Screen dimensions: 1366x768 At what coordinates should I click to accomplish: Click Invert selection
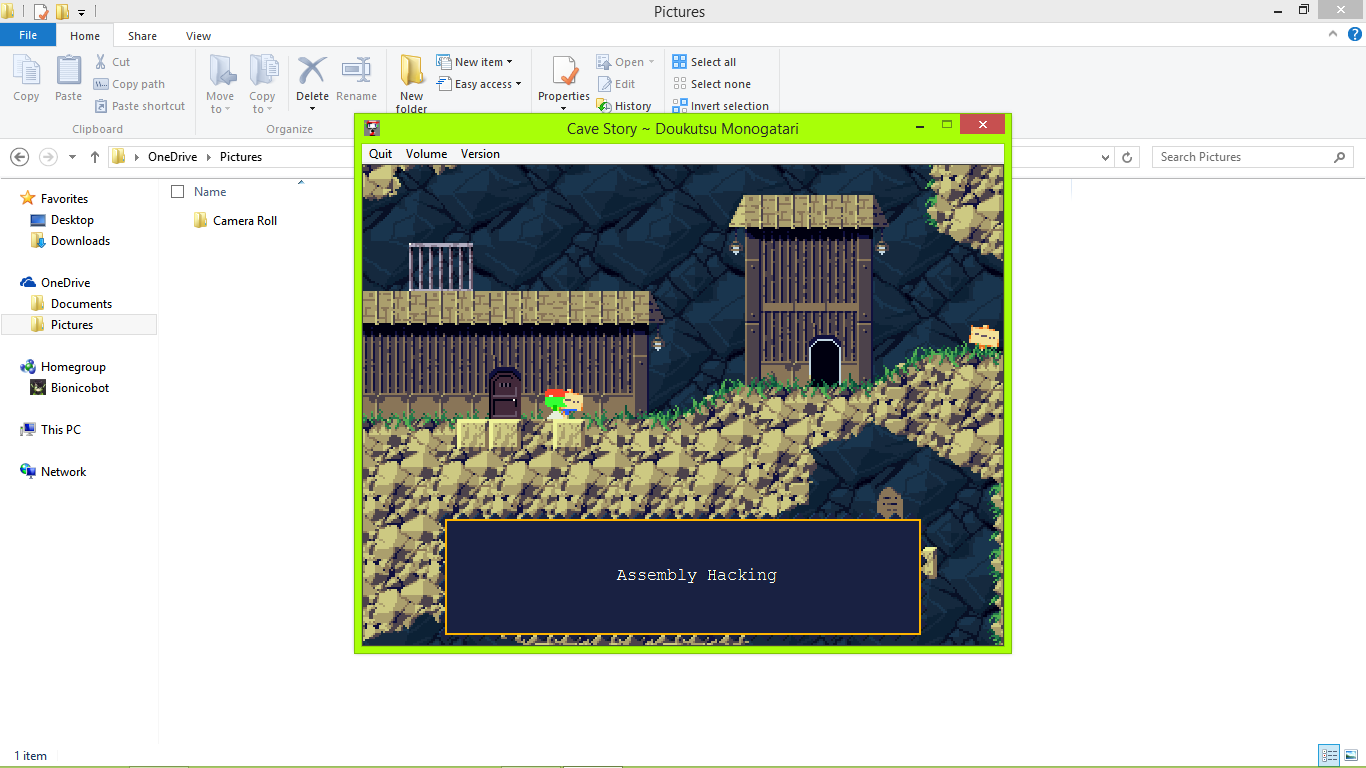tap(721, 106)
